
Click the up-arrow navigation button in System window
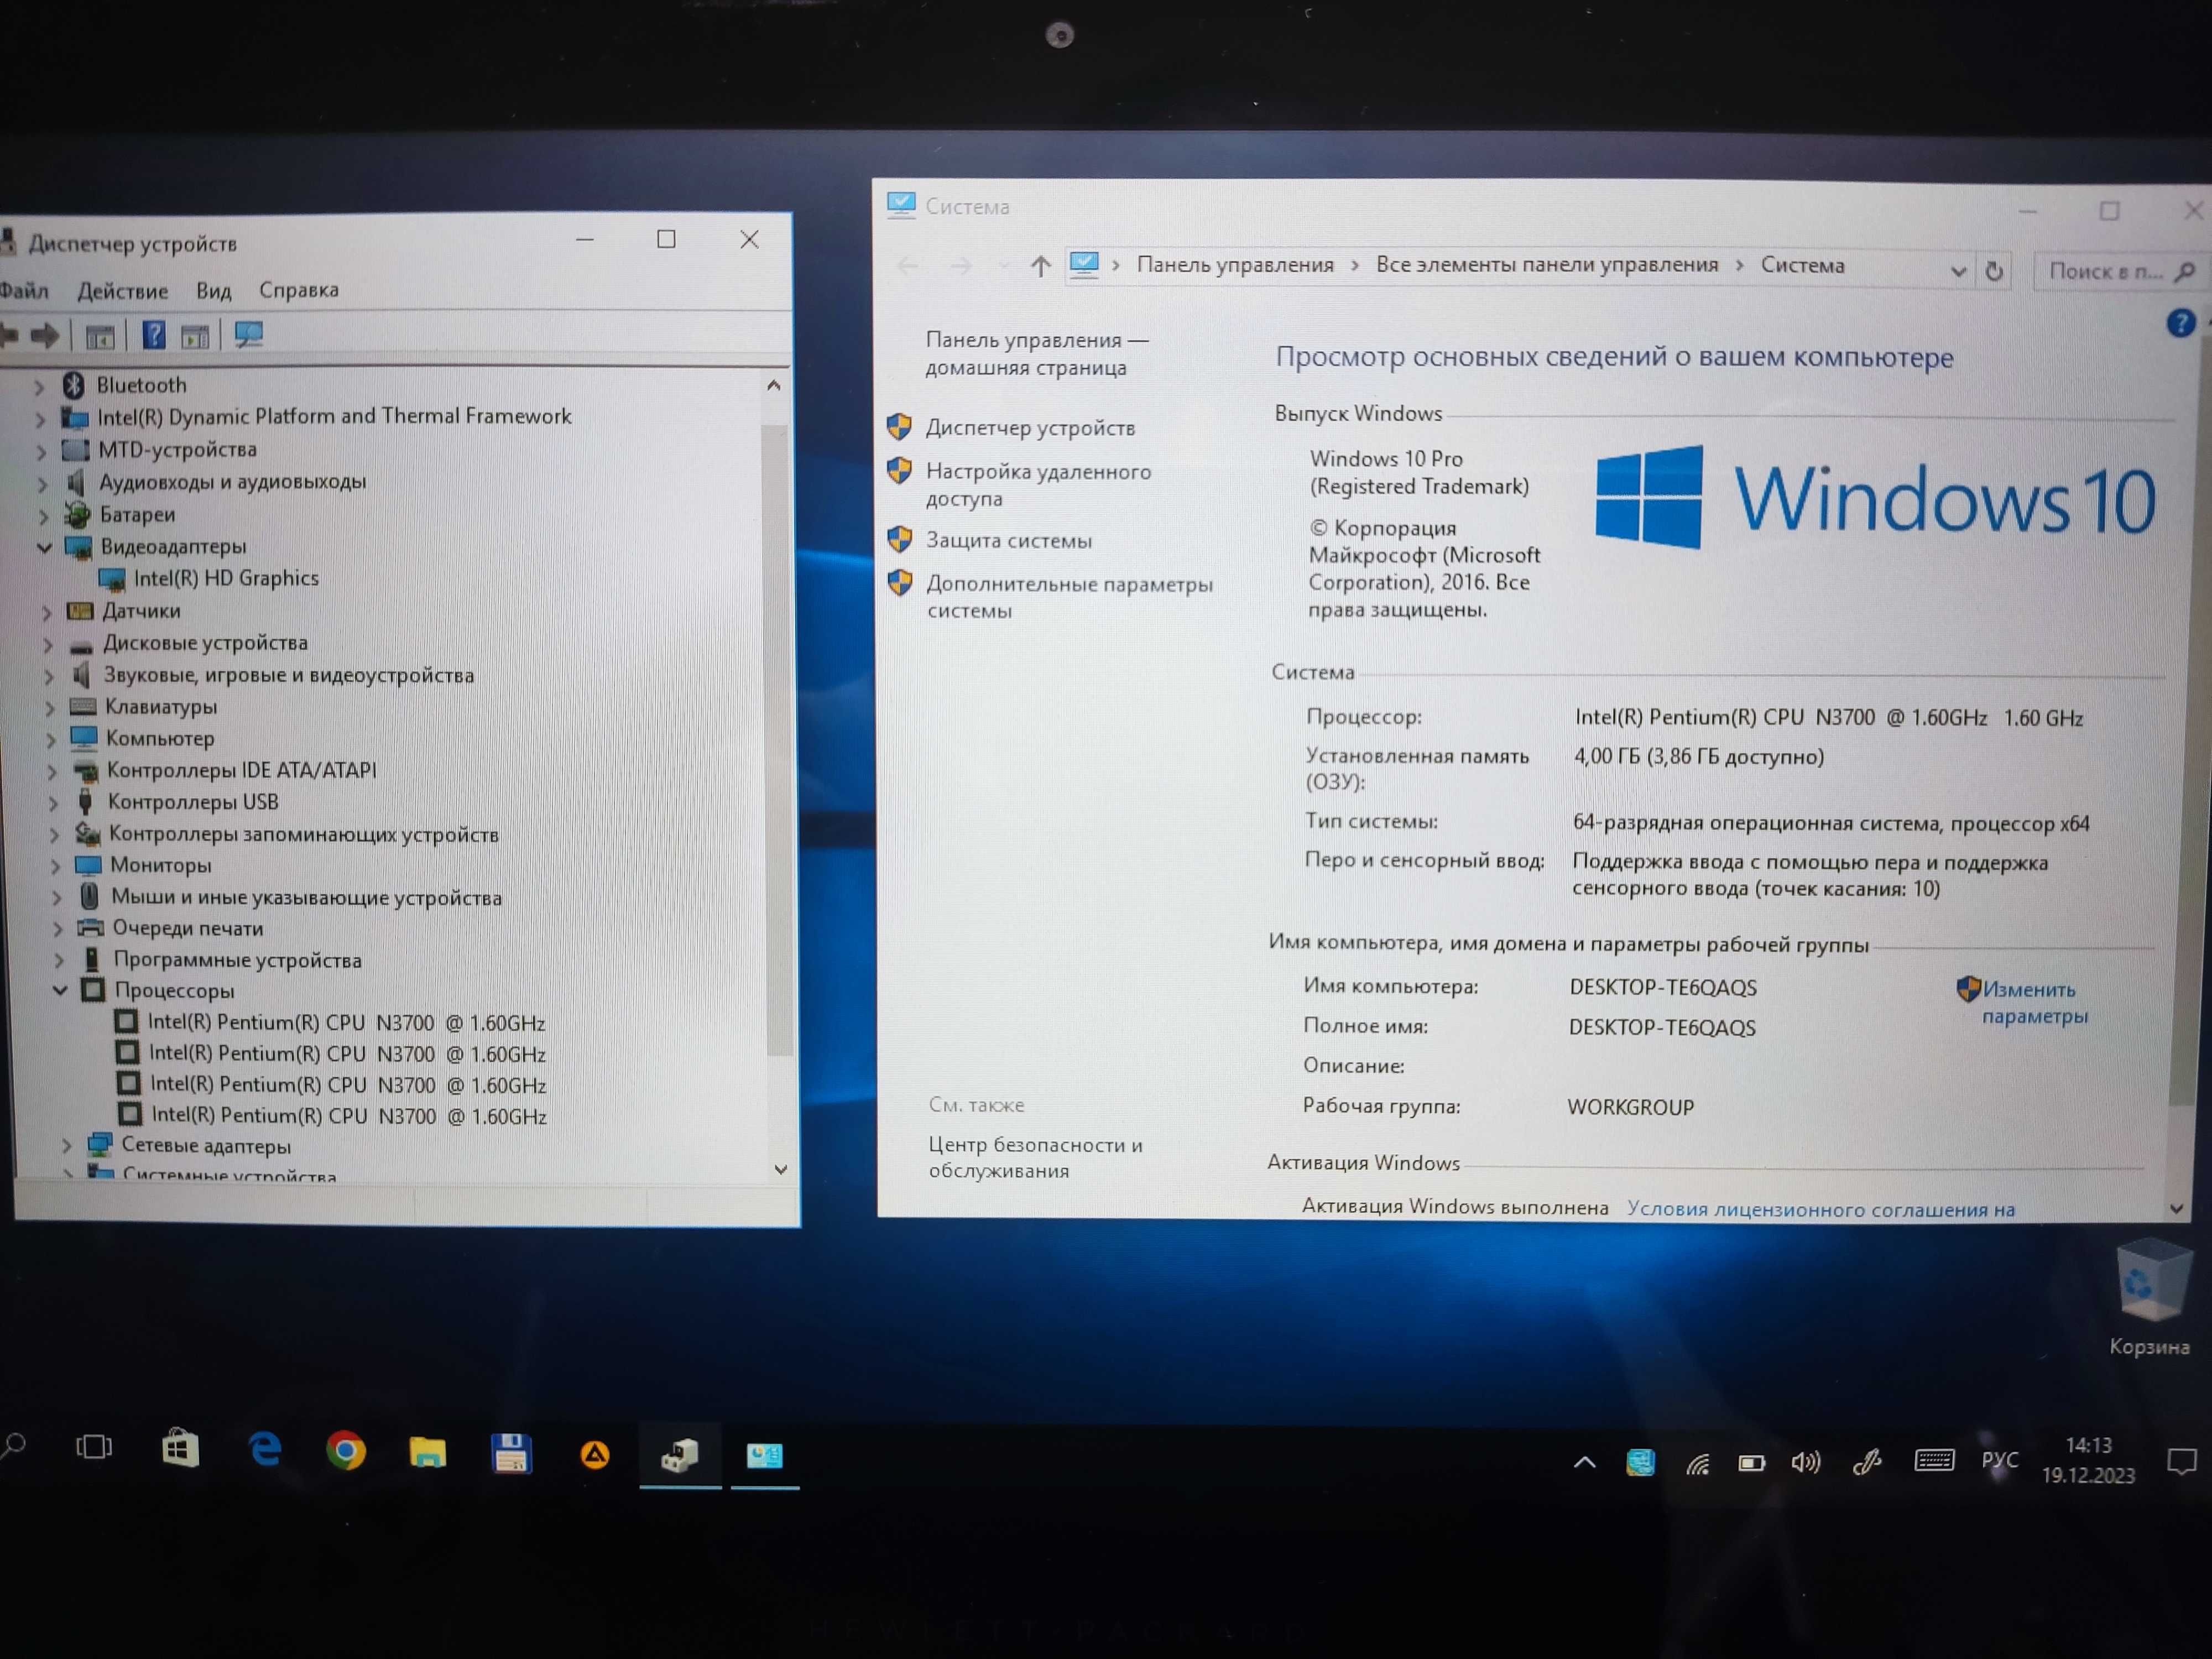tap(1040, 266)
